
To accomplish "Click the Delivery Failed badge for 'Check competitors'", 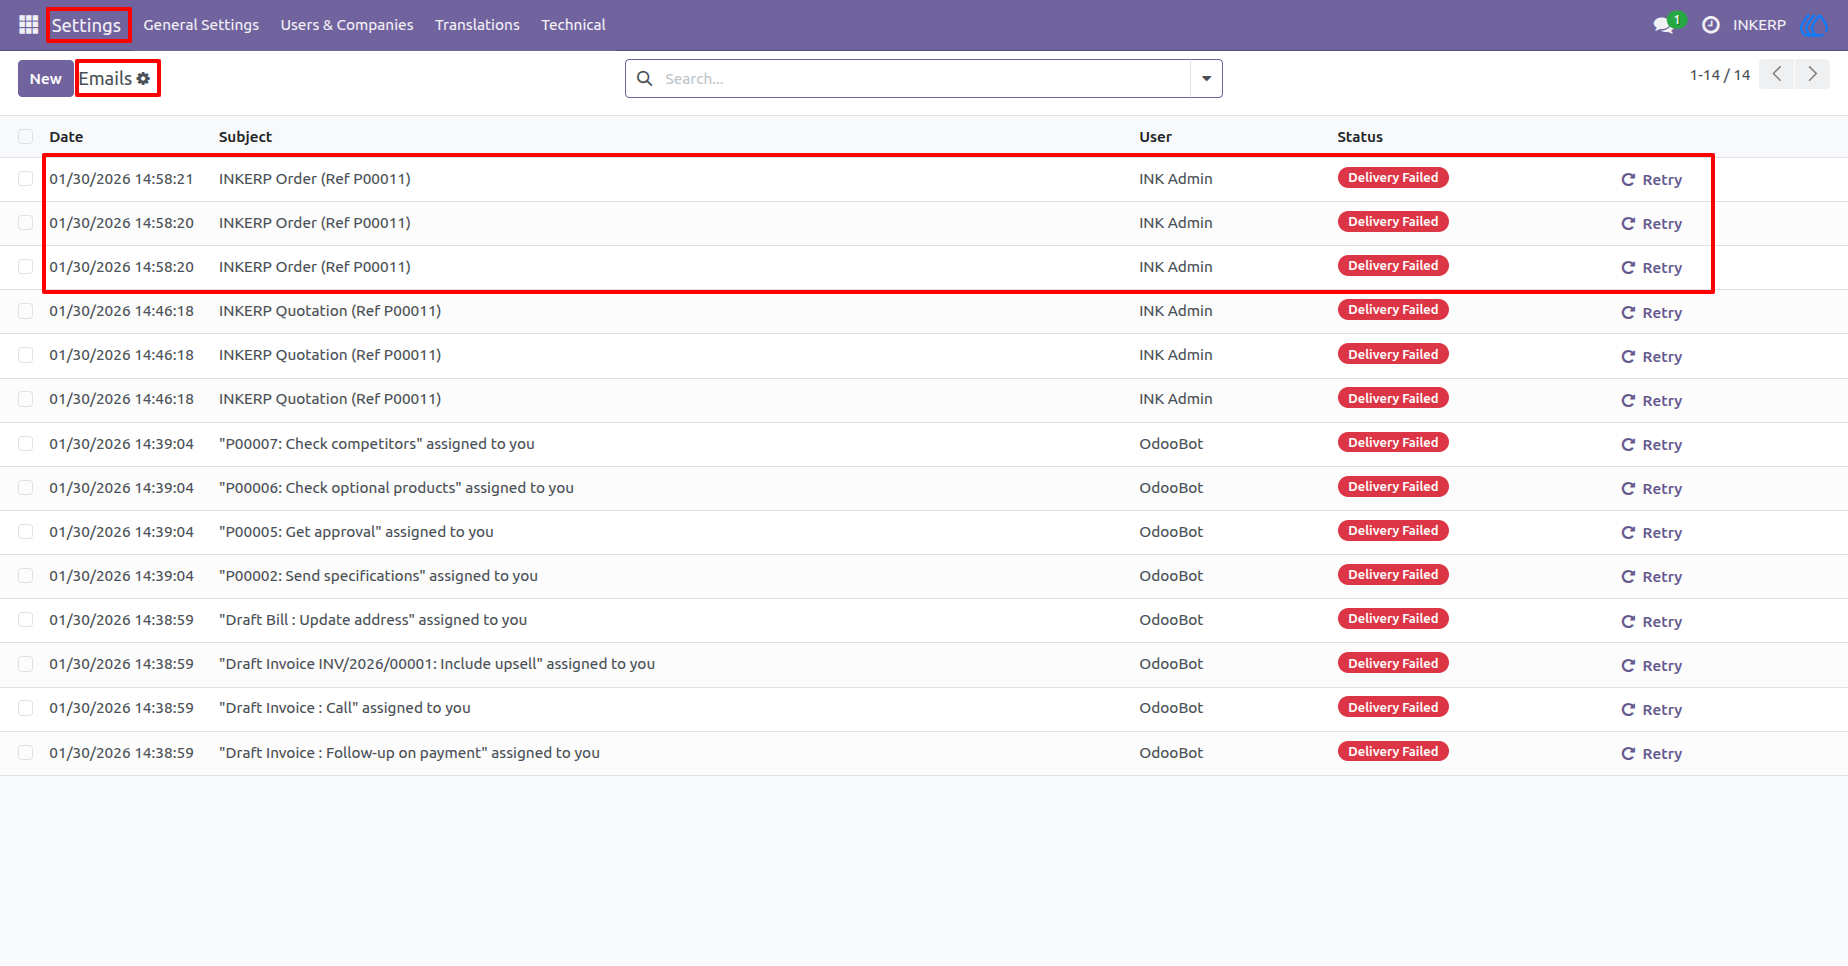I will [x=1393, y=442].
